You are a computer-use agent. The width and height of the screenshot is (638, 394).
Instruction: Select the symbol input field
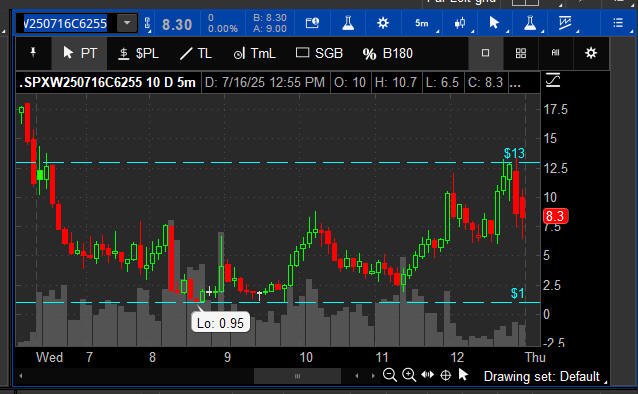click(x=66, y=23)
